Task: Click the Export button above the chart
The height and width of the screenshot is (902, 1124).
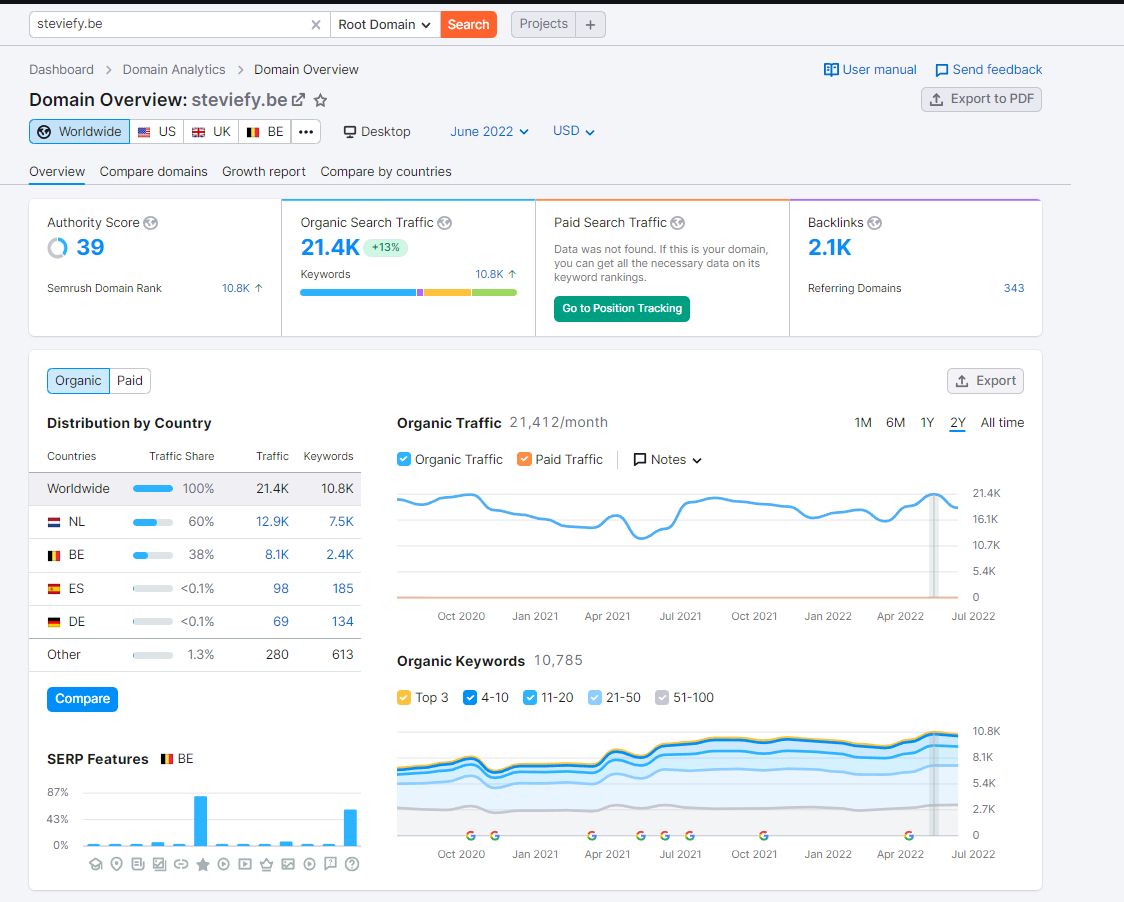Action: point(986,381)
